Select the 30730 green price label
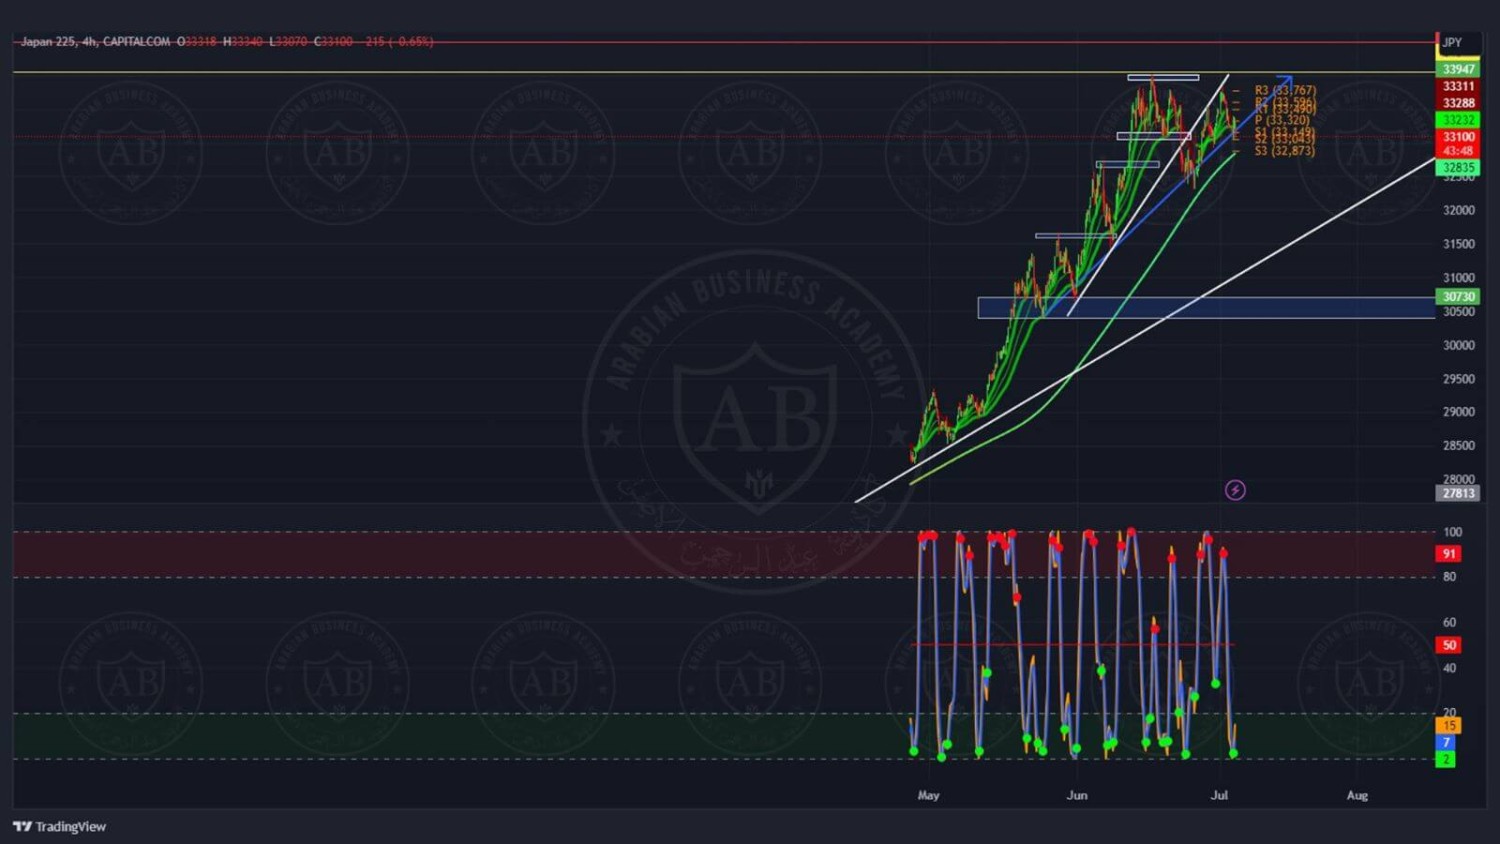This screenshot has width=1500, height=844. 1458,297
